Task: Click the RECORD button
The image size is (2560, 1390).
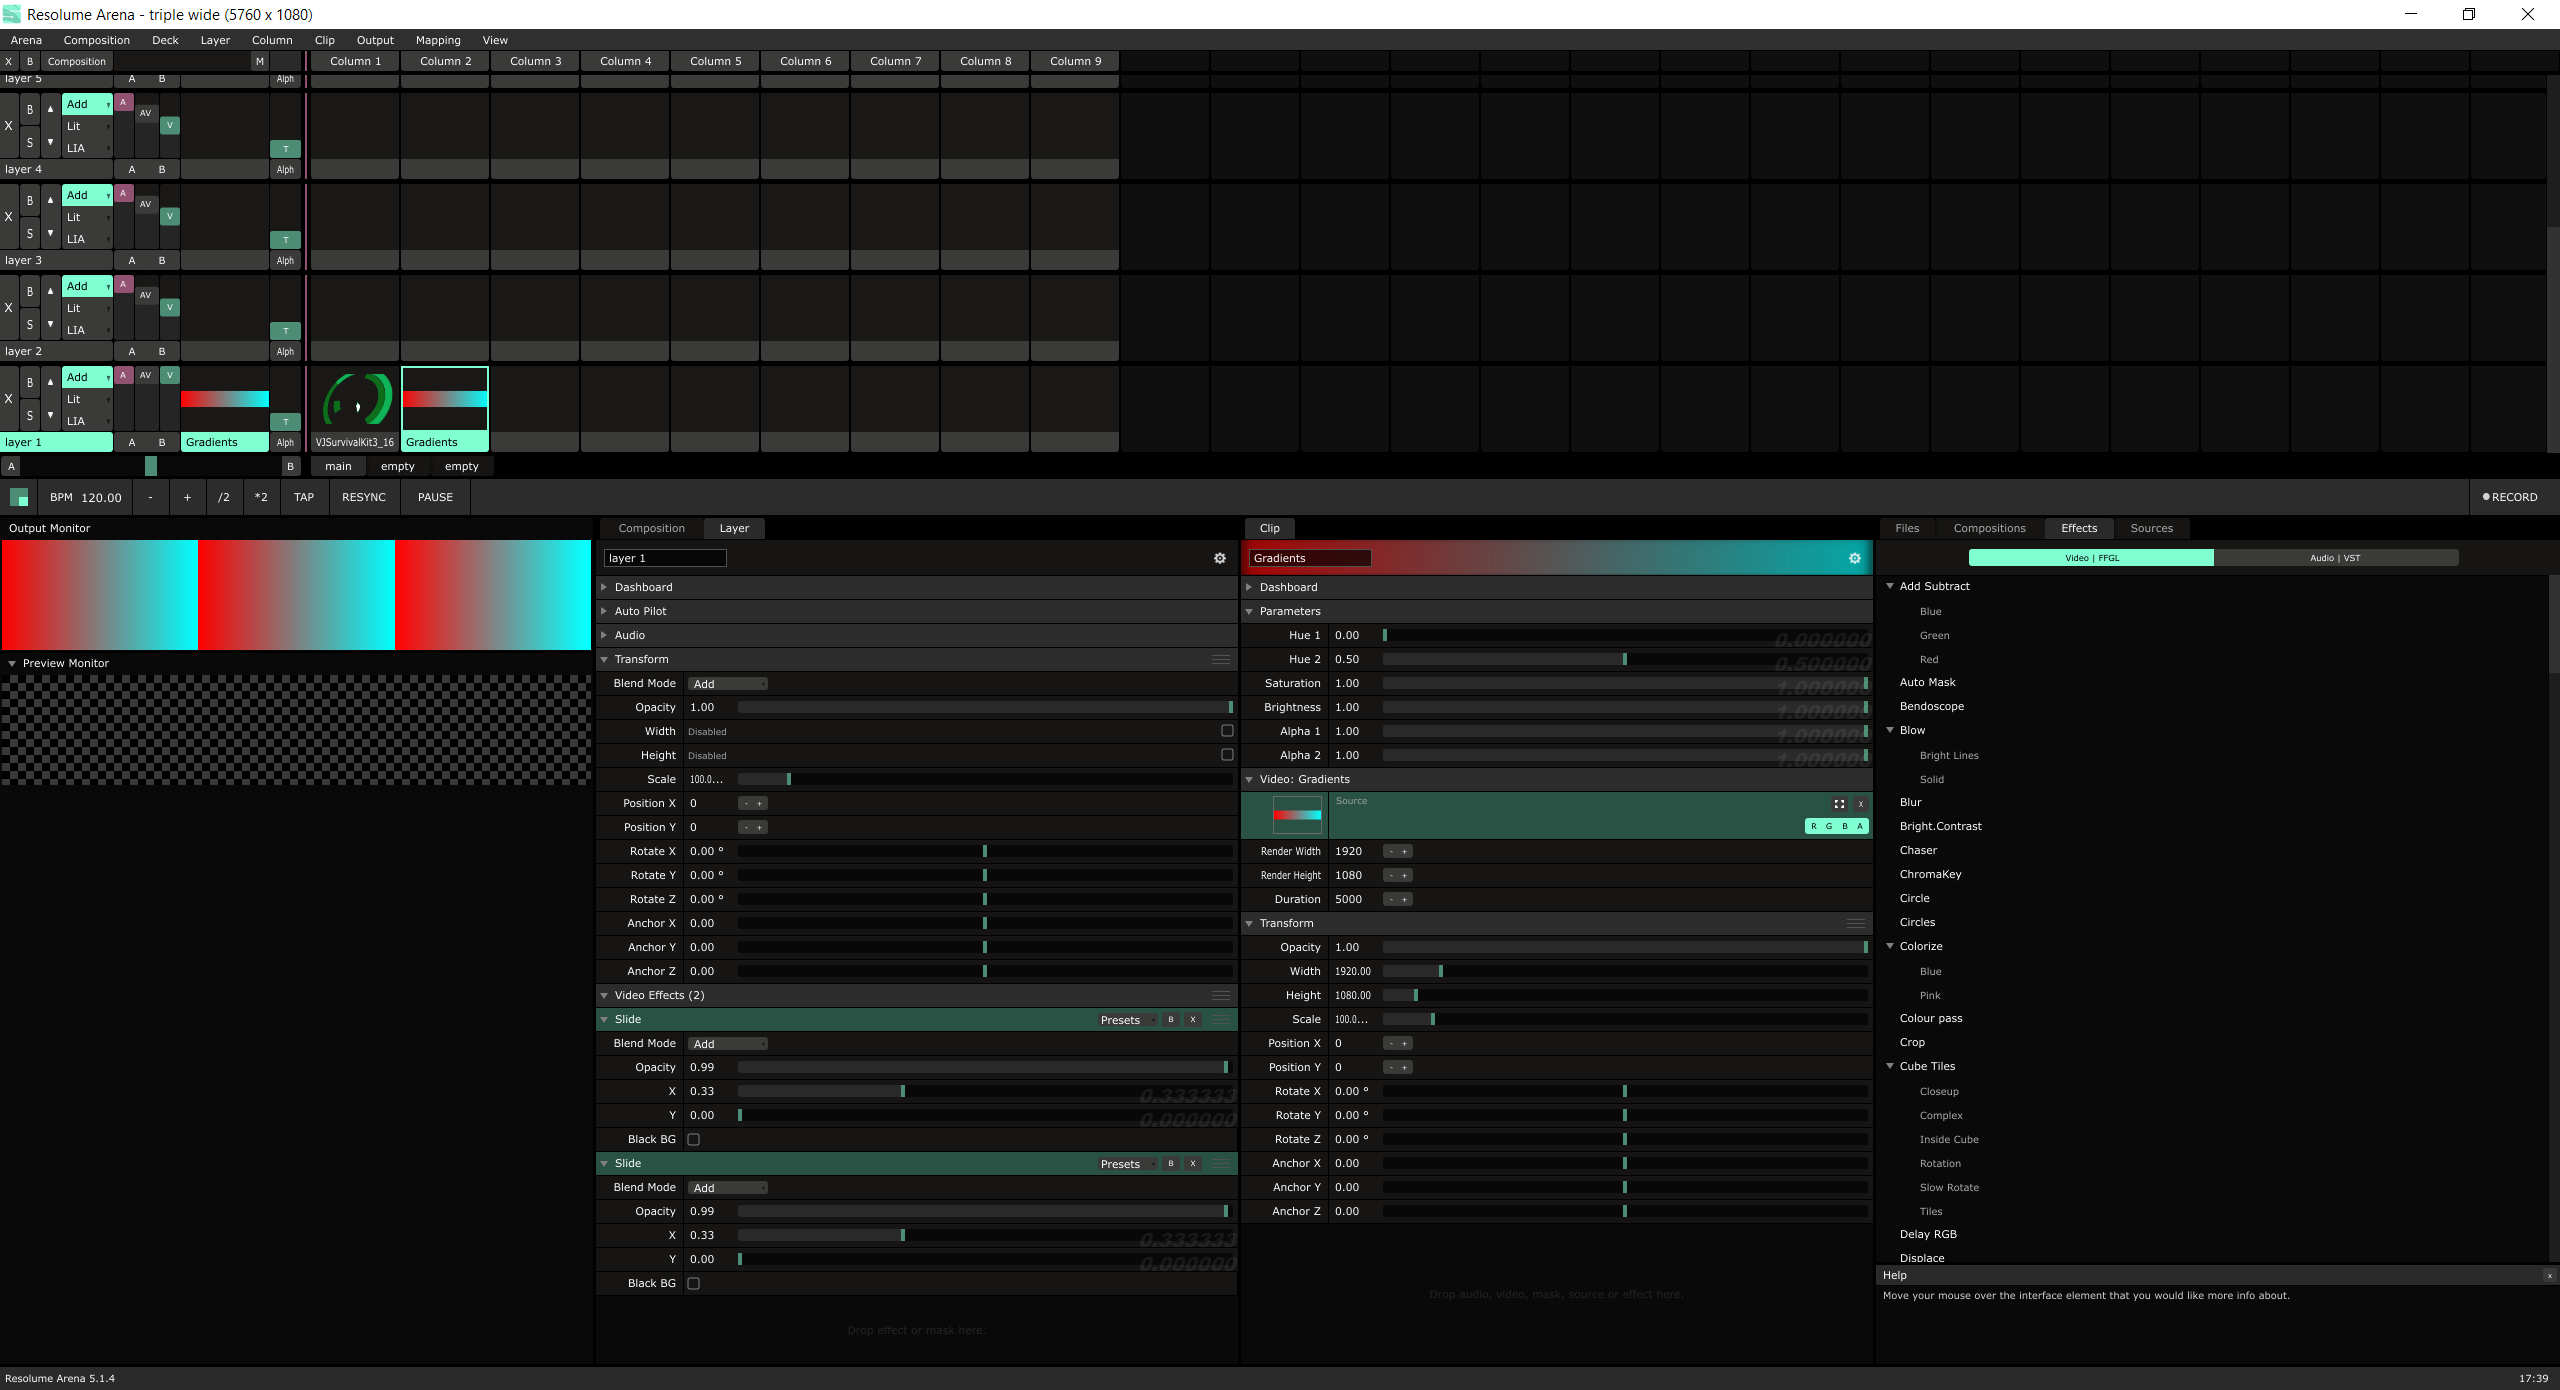Action: 2510,497
